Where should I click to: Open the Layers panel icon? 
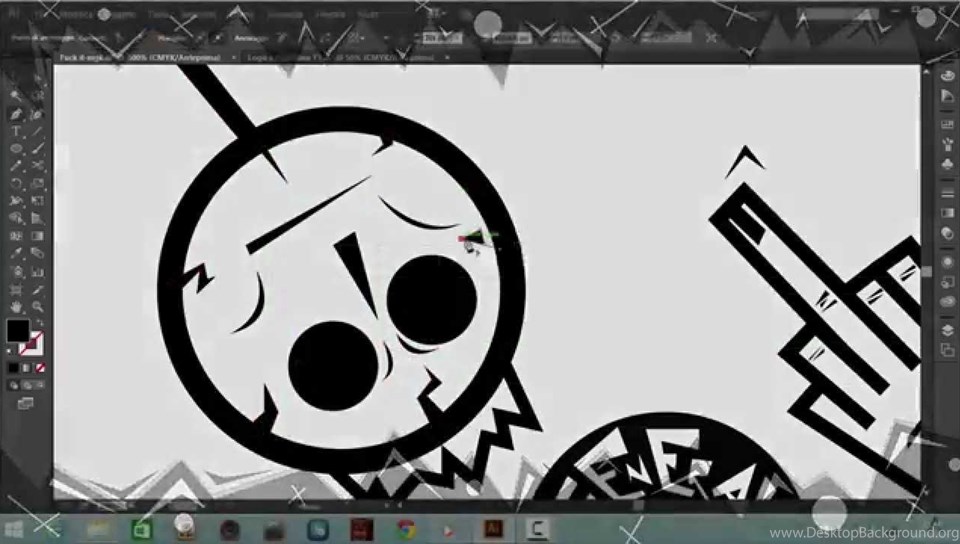click(x=947, y=330)
